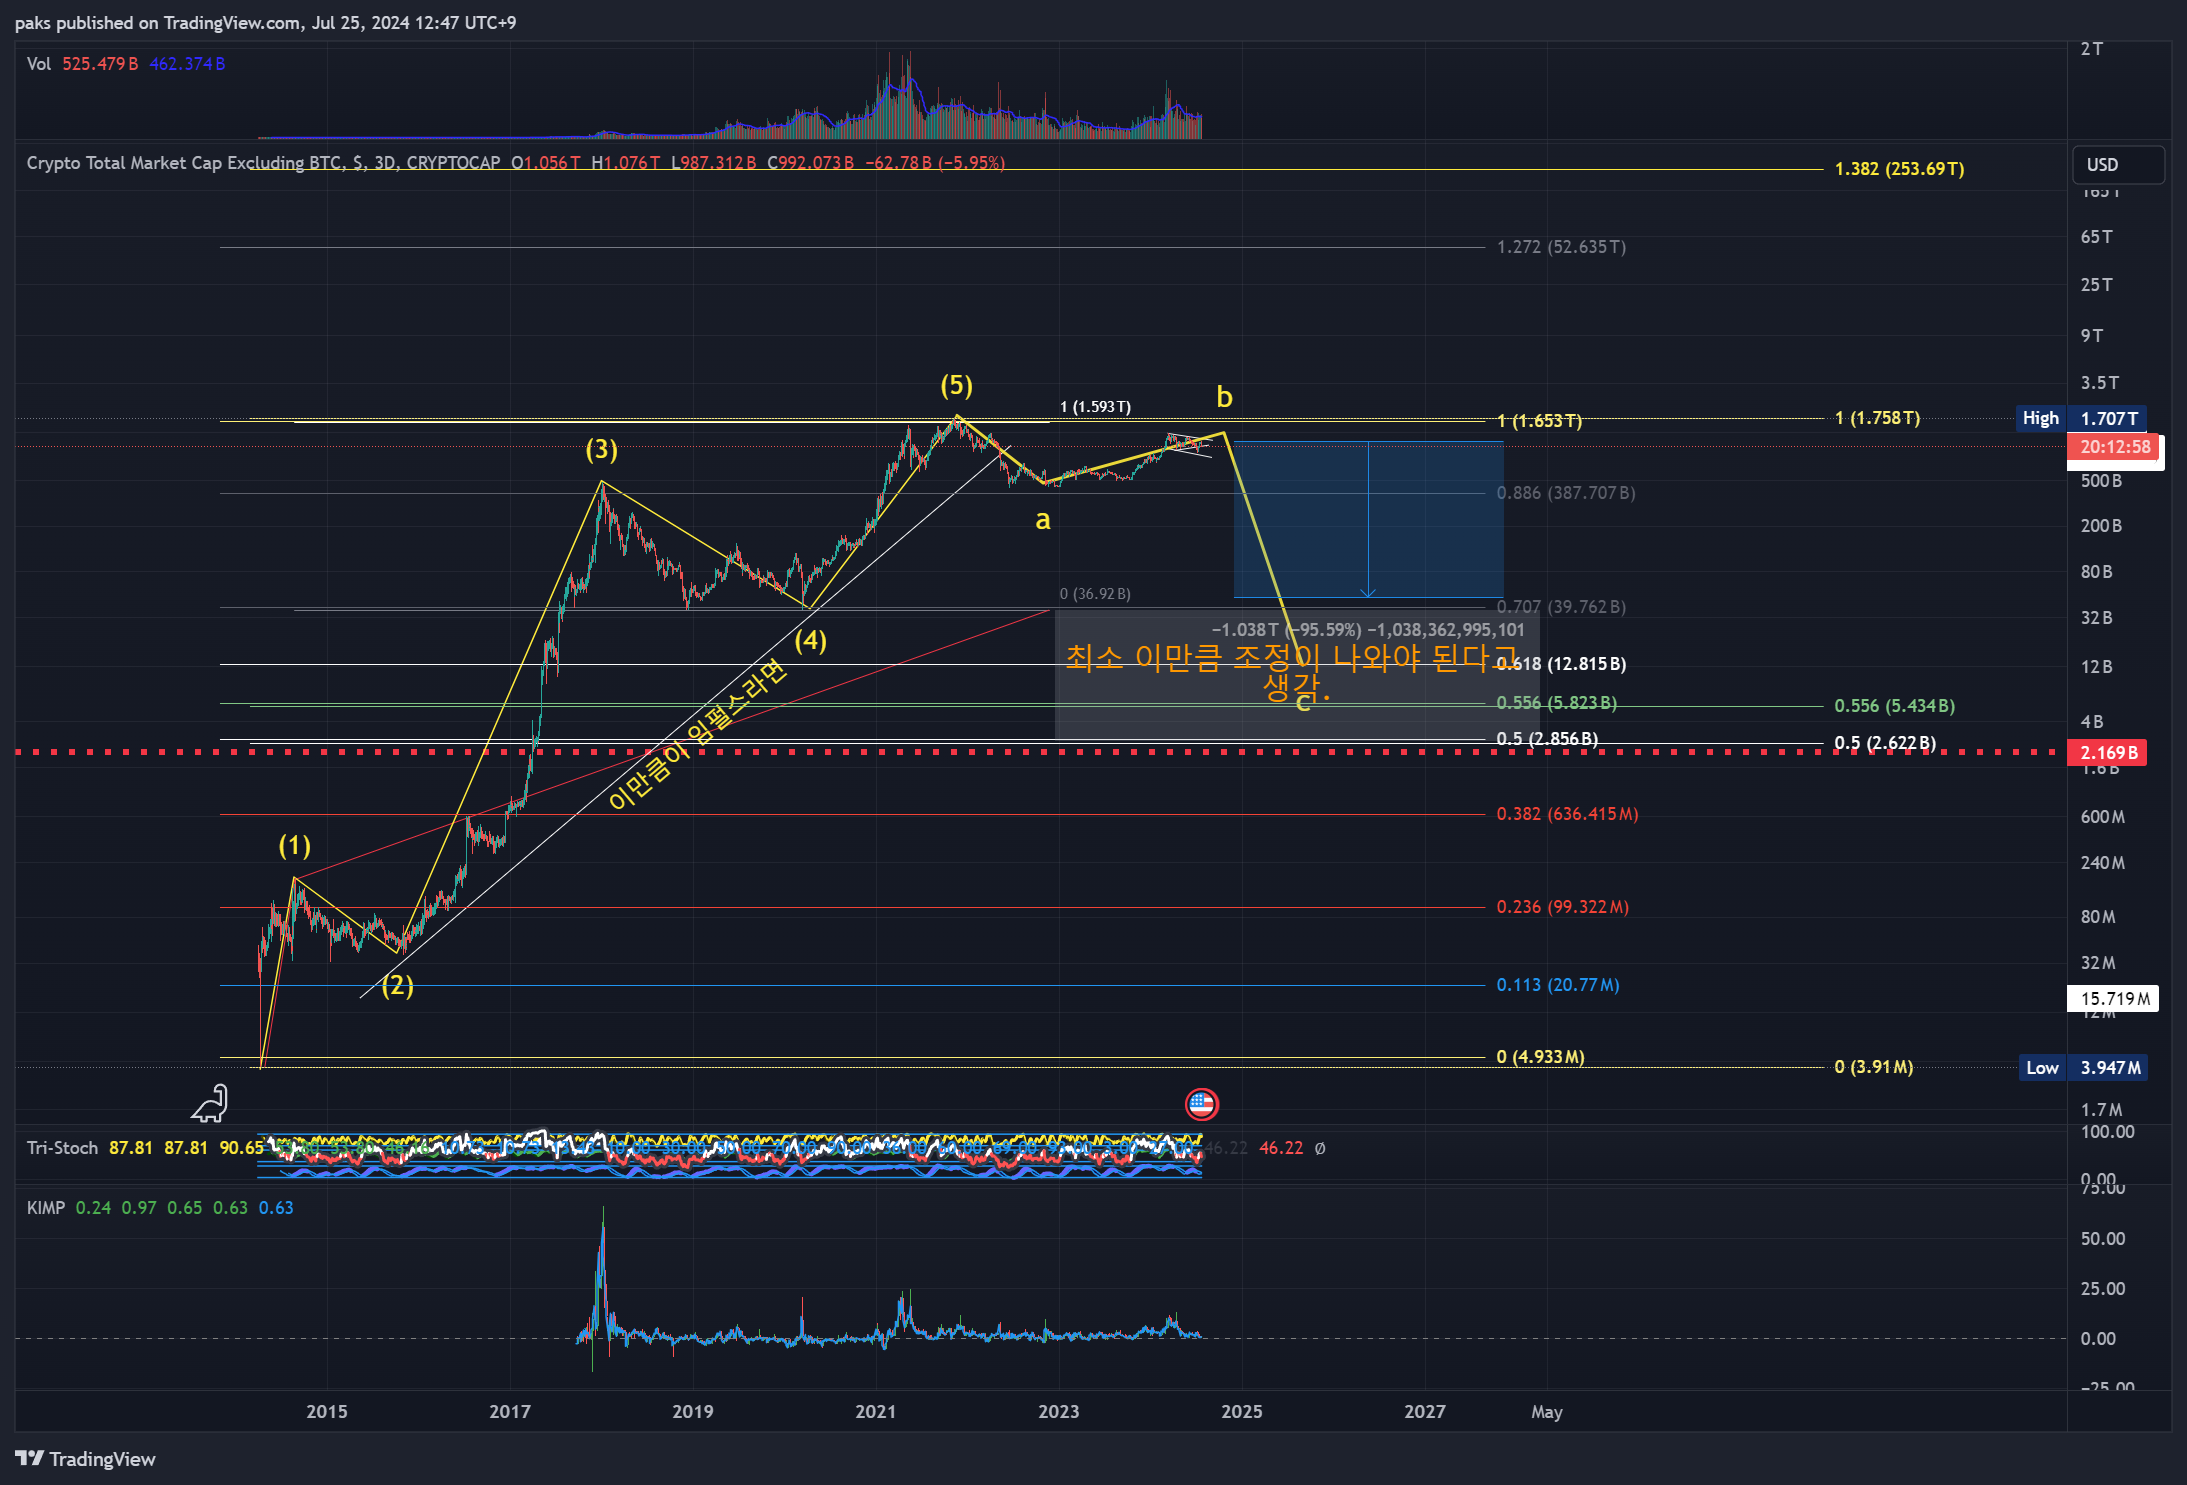
Task: Select the Vol indicator legend label
Action: pyautogui.click(x=39, y=64)
